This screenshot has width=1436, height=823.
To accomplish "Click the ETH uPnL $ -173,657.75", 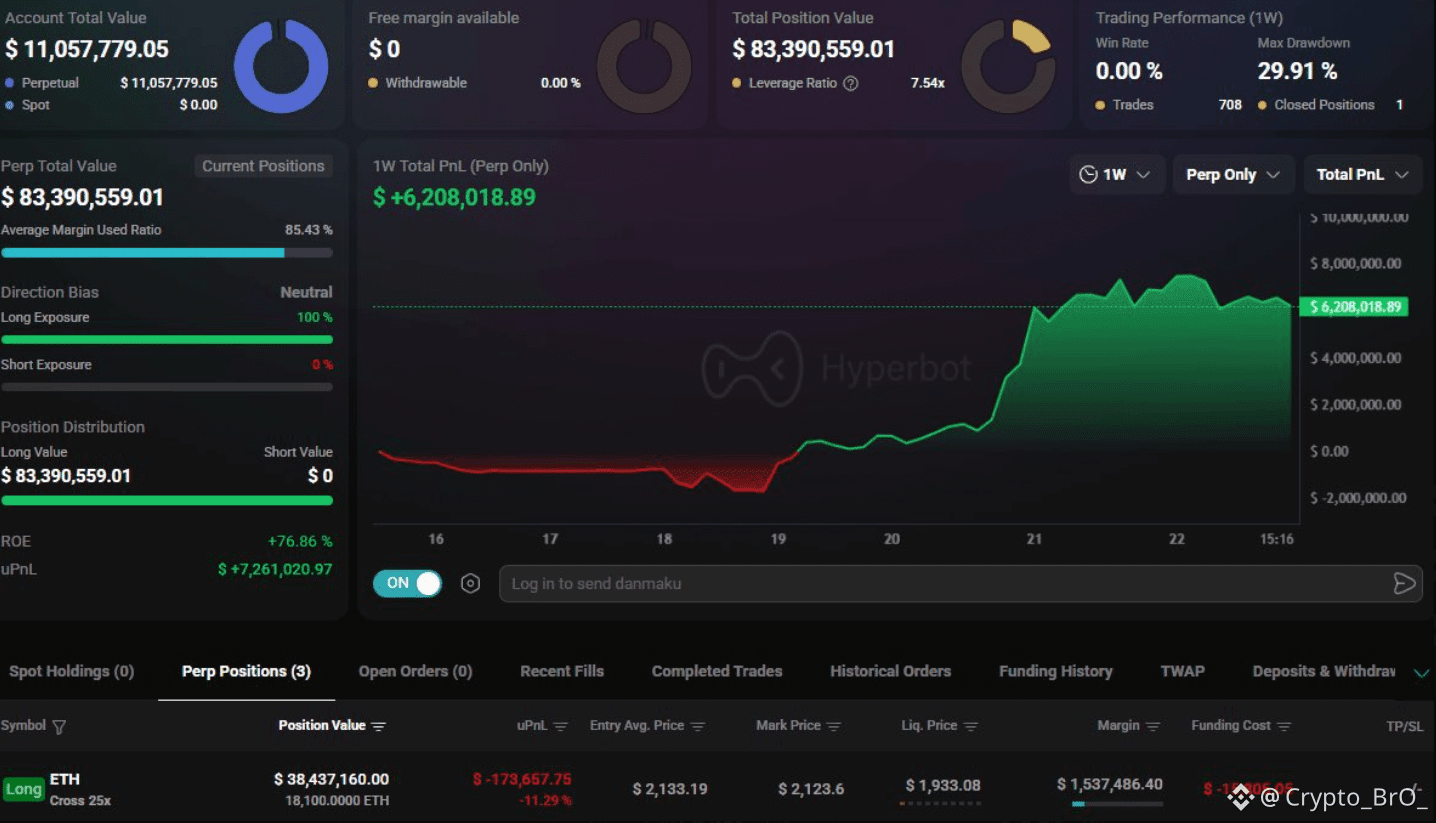I will 522,779.
